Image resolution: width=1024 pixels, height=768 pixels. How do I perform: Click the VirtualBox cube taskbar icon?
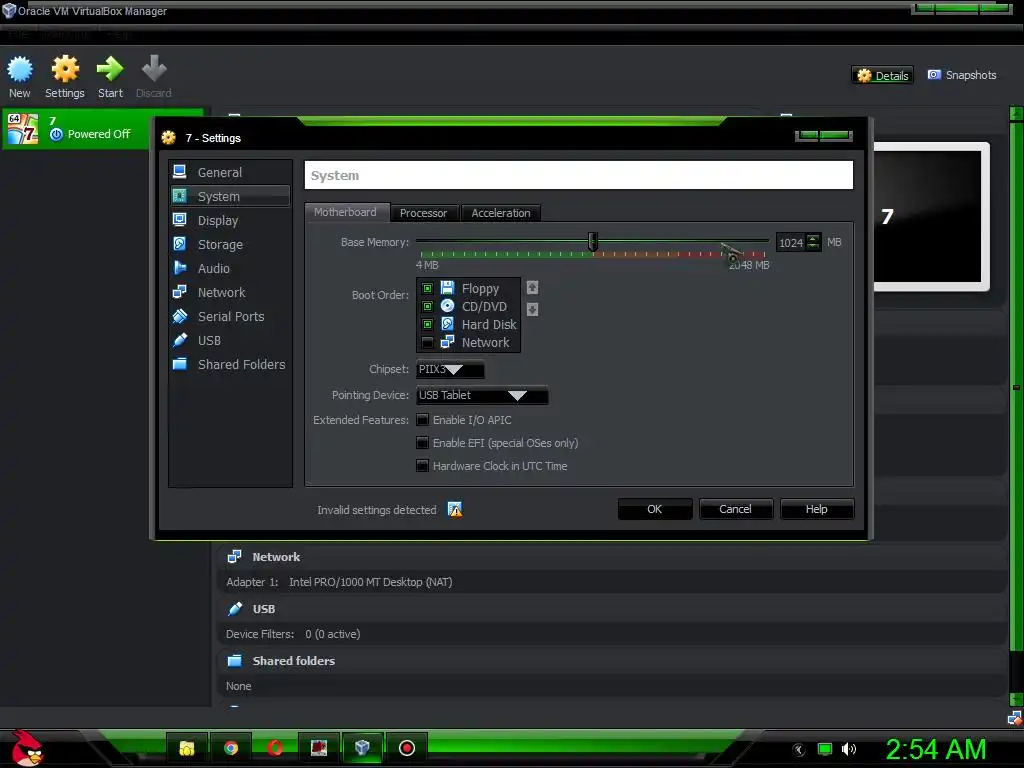362,748
